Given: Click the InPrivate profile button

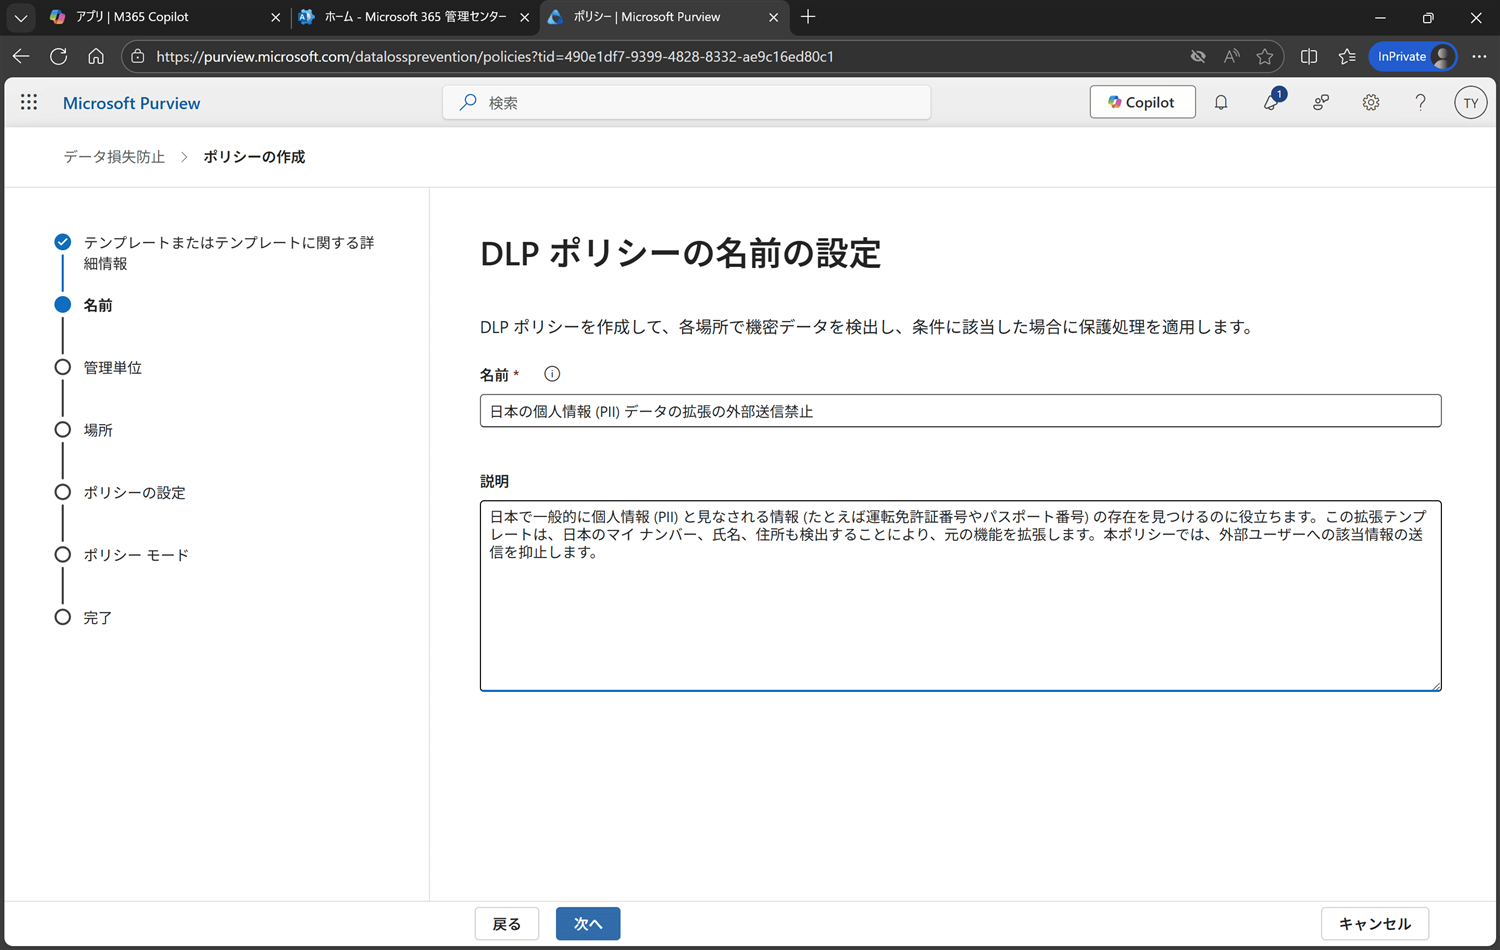Looking at the screenshot, I should [1413, 56].
